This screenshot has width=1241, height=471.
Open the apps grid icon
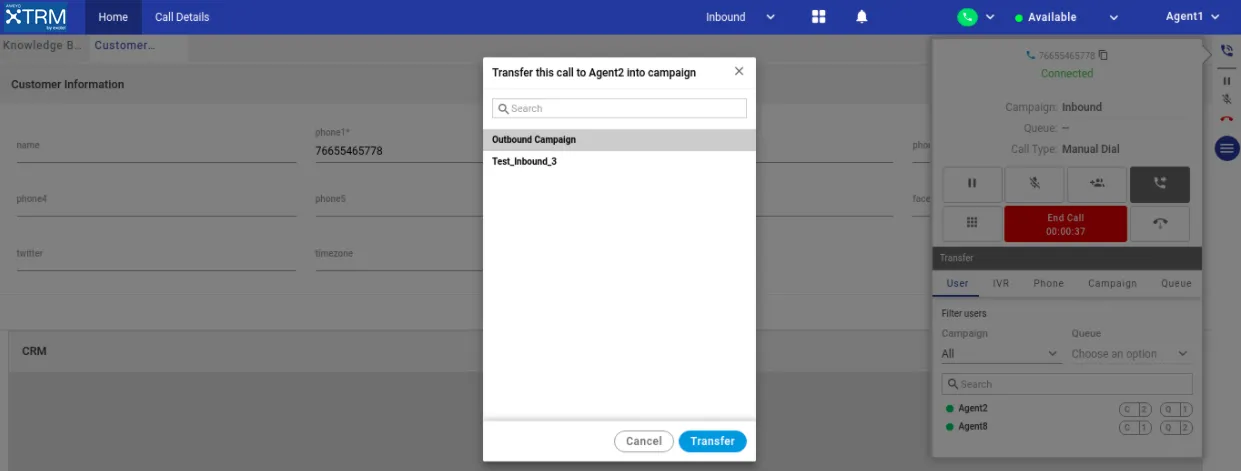[819, 17]
